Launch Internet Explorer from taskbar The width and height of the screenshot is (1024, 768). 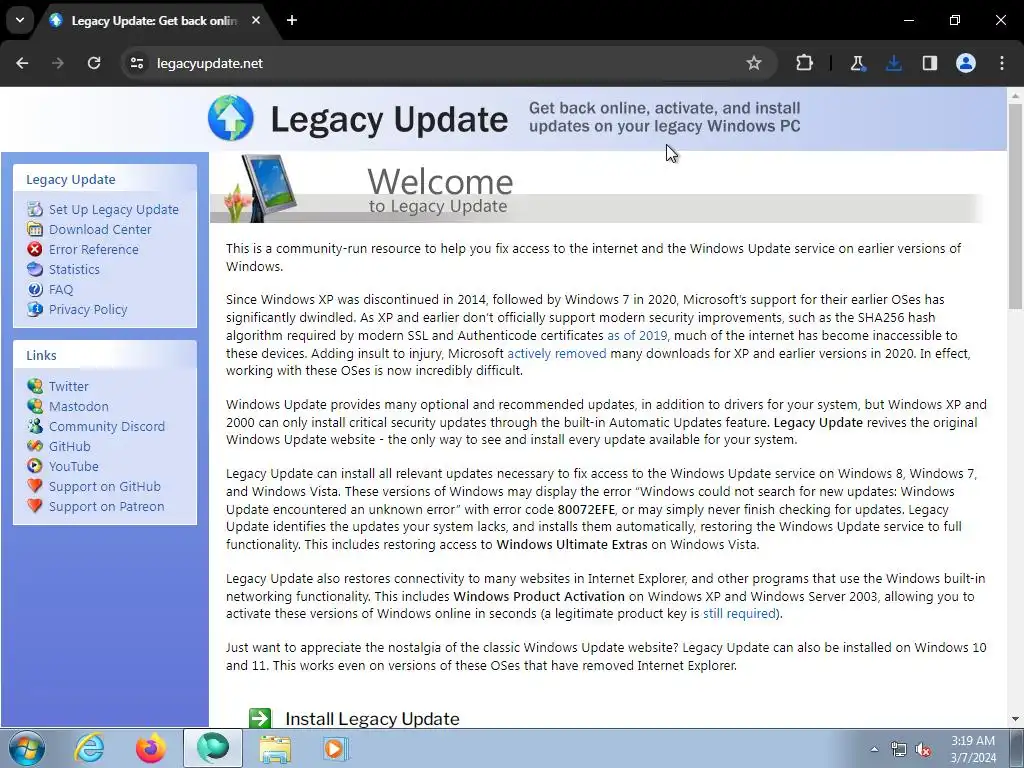[89, 748]
